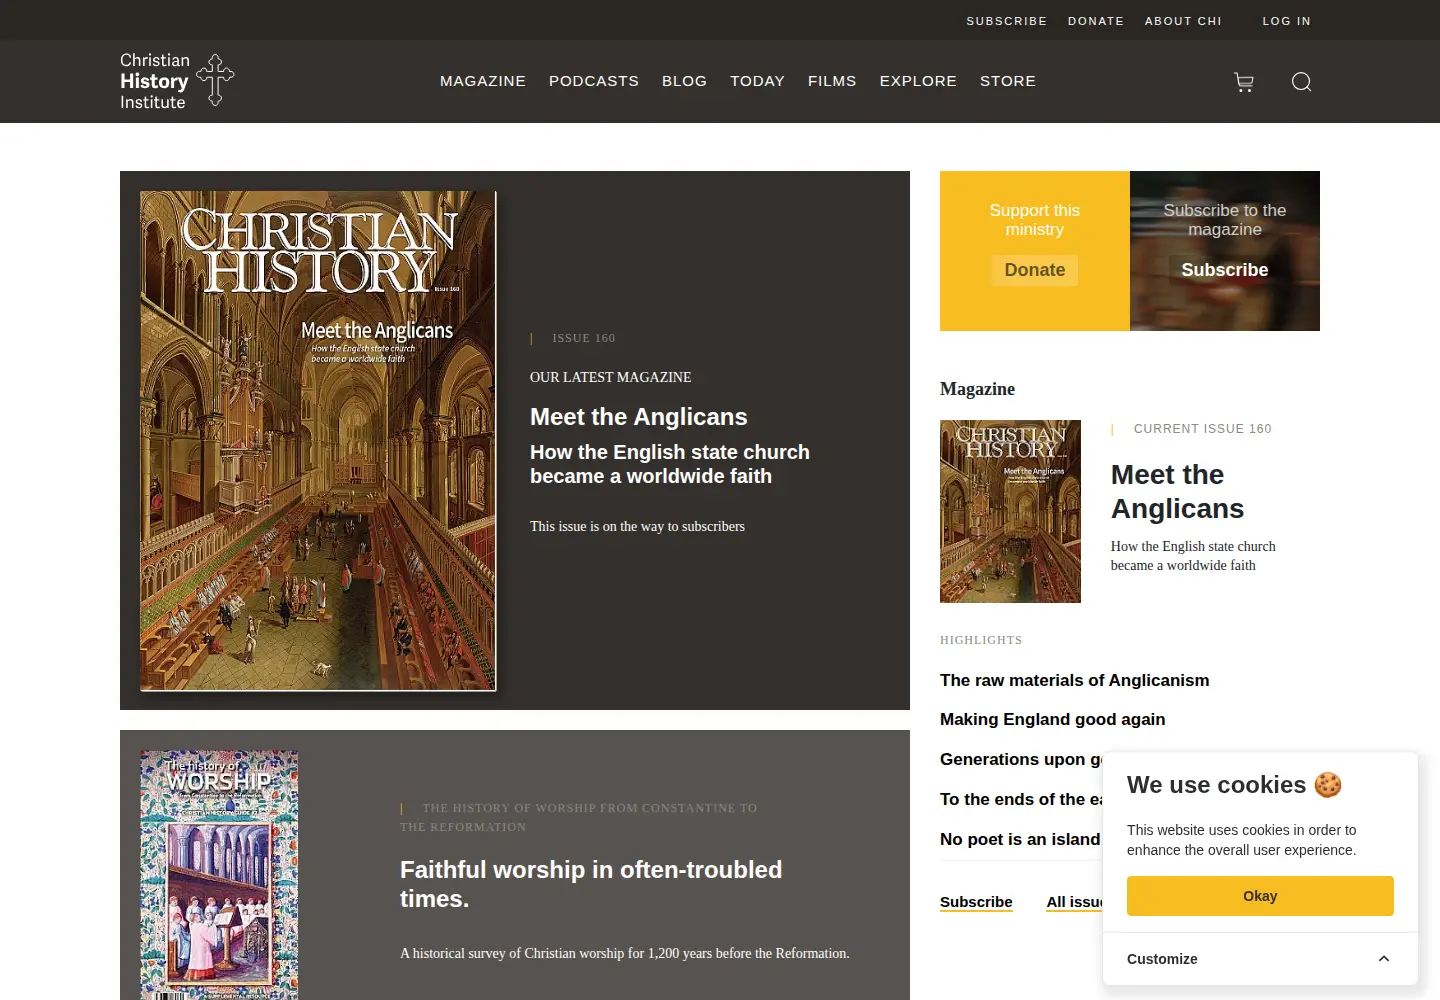The height and width of the screenshot is (1000, 1440).
Task: Open the small current issue cover thumbnail
Action: tap(1010, 511)
